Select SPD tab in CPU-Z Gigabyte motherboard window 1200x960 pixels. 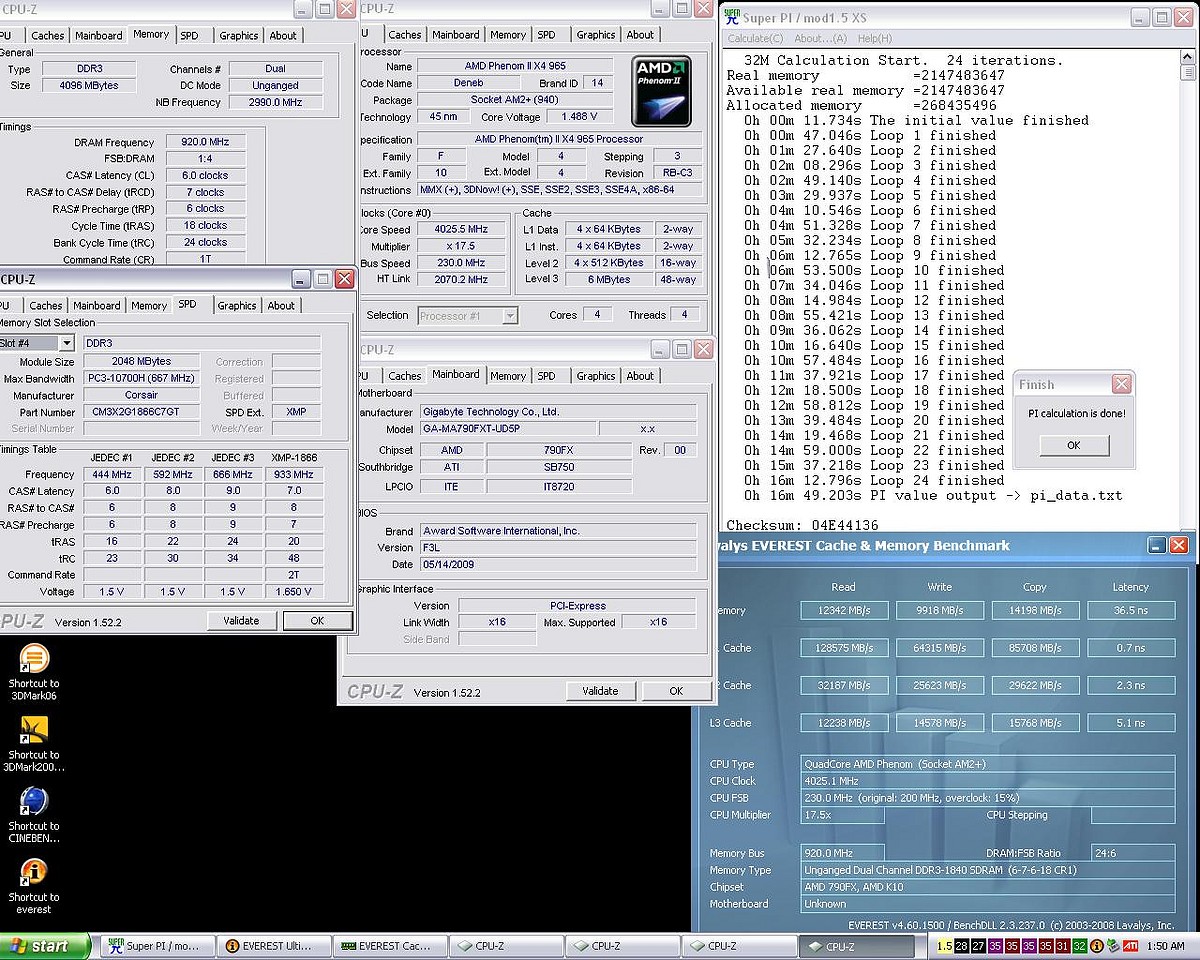[546, 376]
